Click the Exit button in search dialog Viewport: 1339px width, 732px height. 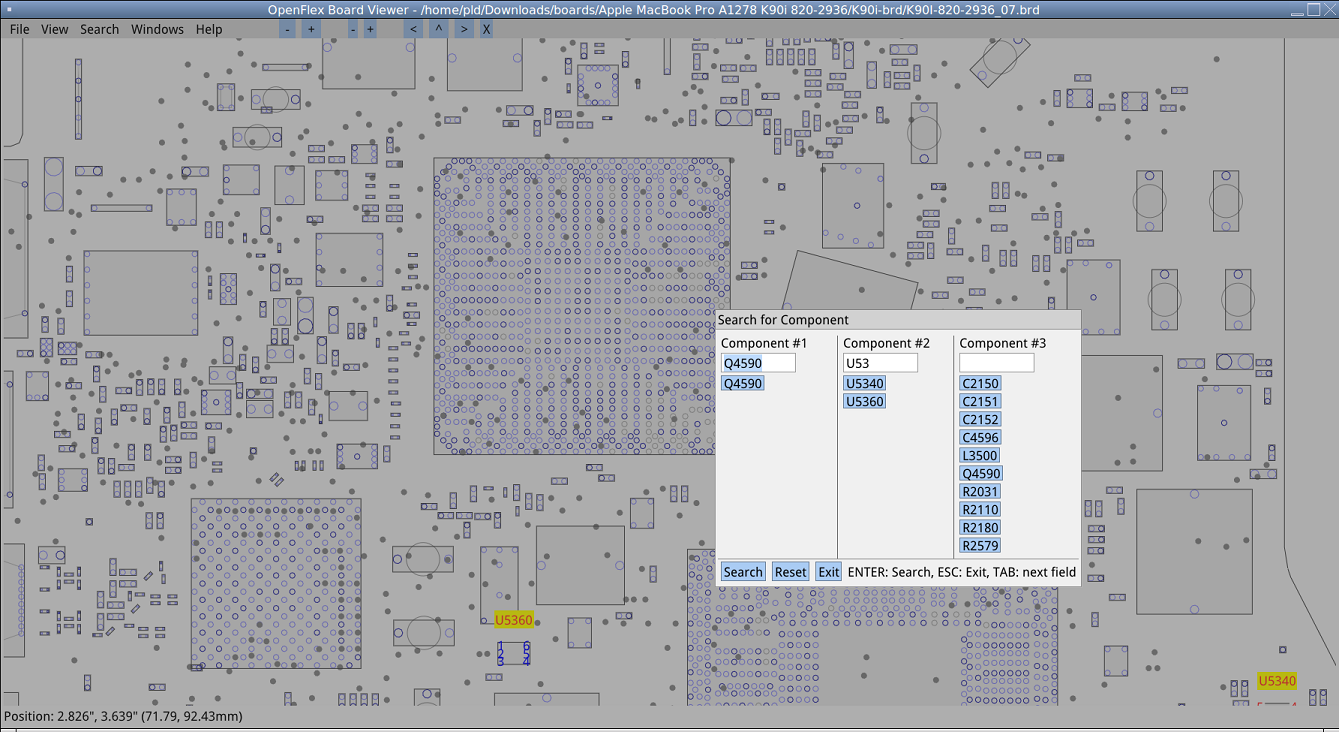(x=828, y=572)
